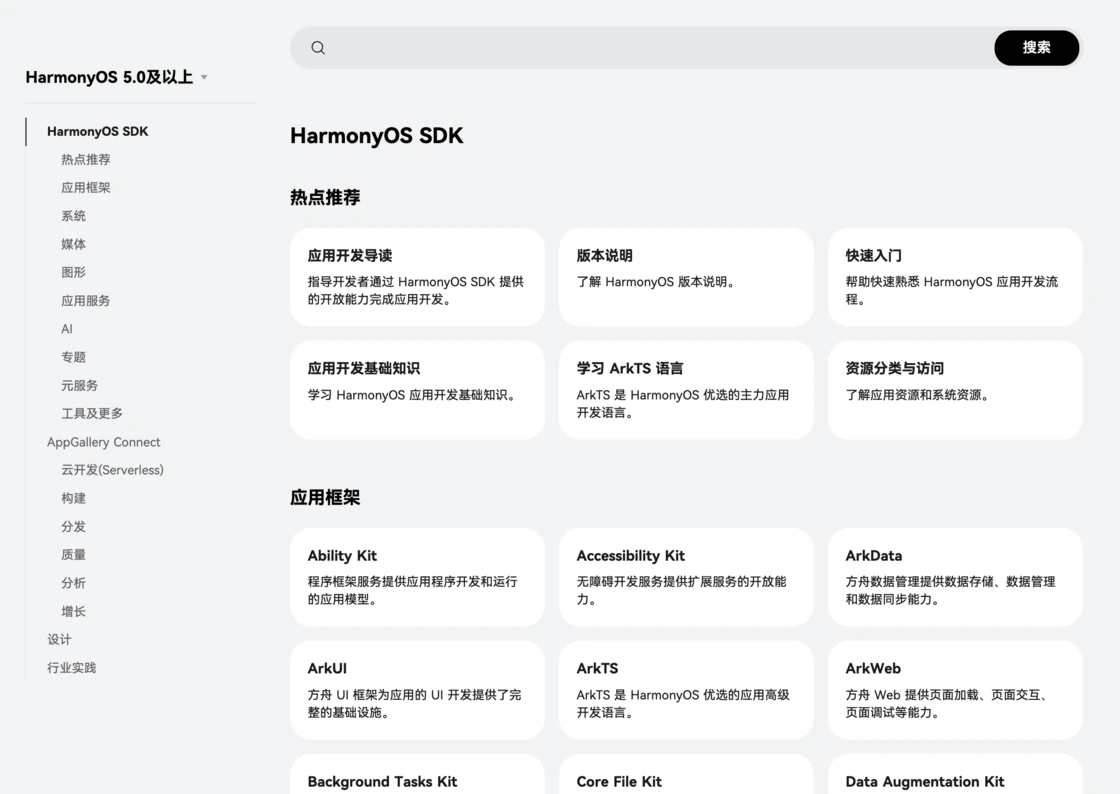Click the magnifier icon in search bar
This screenshot has width=1120, height=794.
[318, 48]
